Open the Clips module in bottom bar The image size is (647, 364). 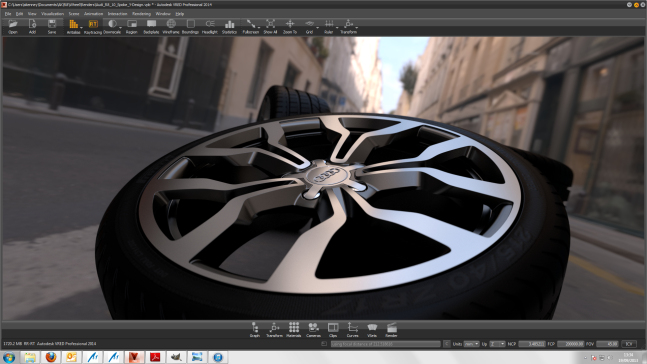coord(333,330)
